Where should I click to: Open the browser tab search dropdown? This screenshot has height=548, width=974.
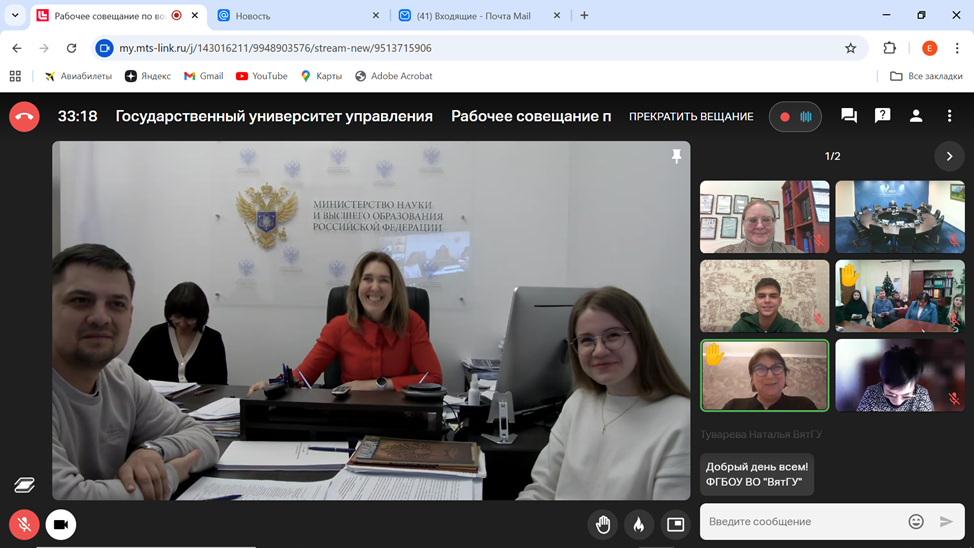coord(15,16)
